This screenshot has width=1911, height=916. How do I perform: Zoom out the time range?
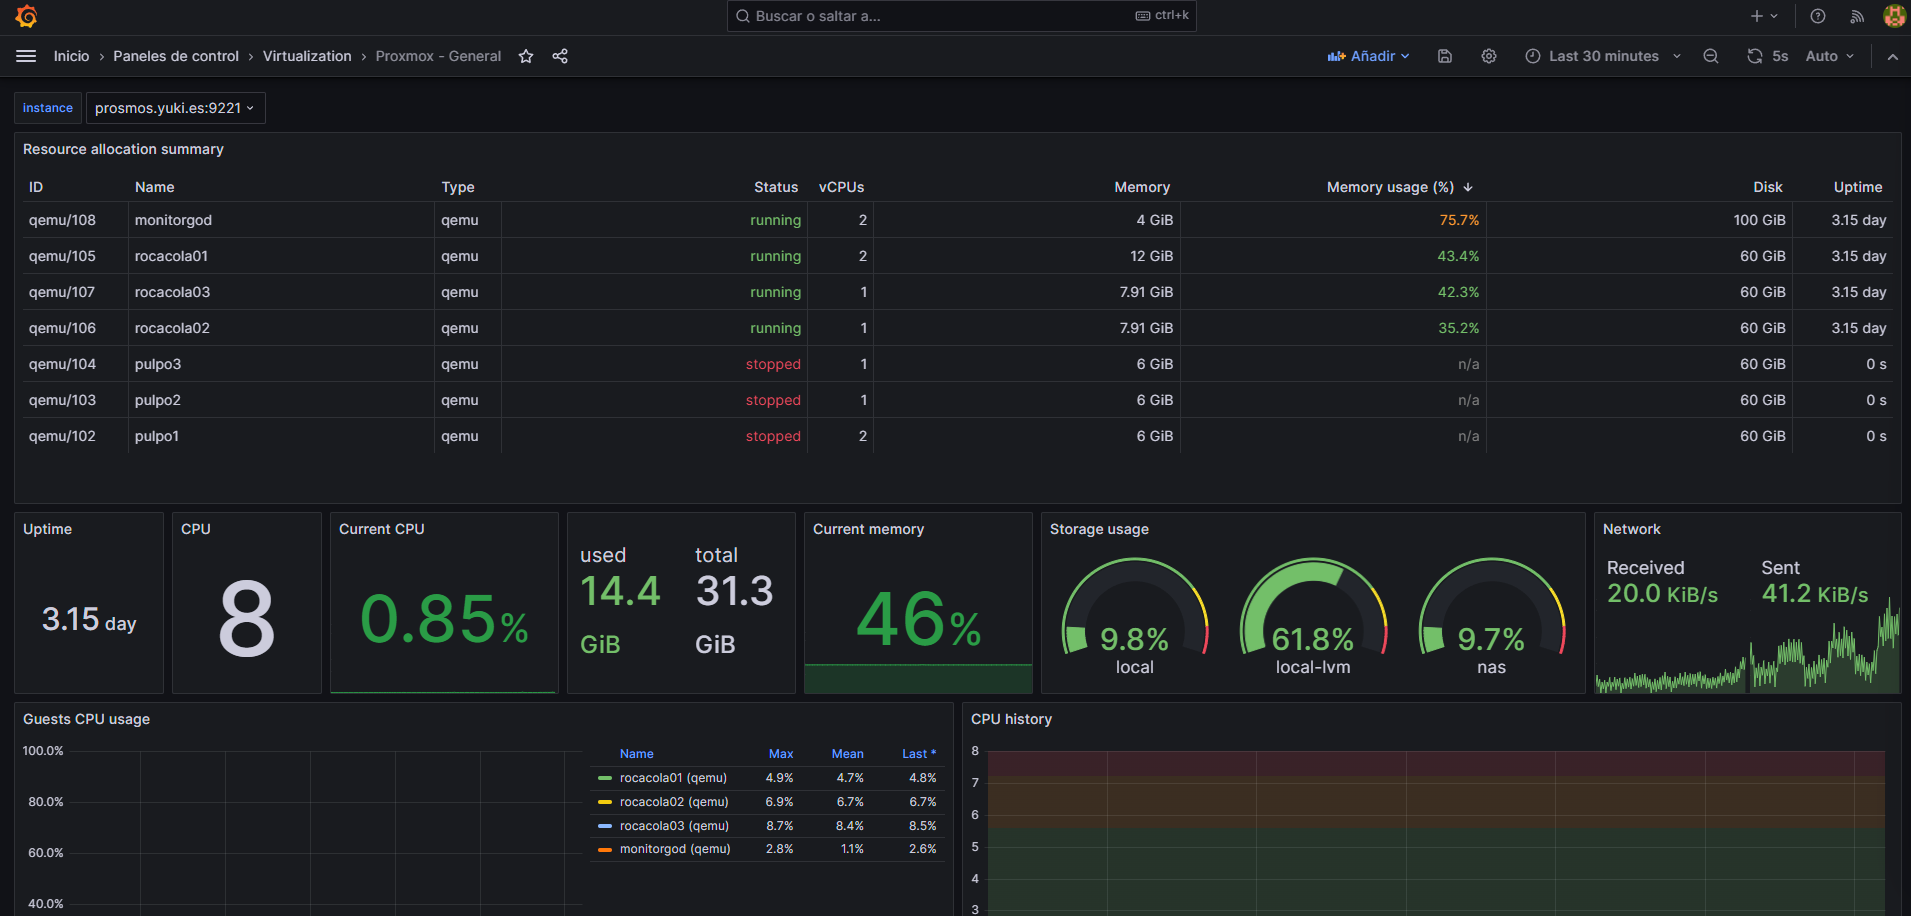pos(1711,56)
